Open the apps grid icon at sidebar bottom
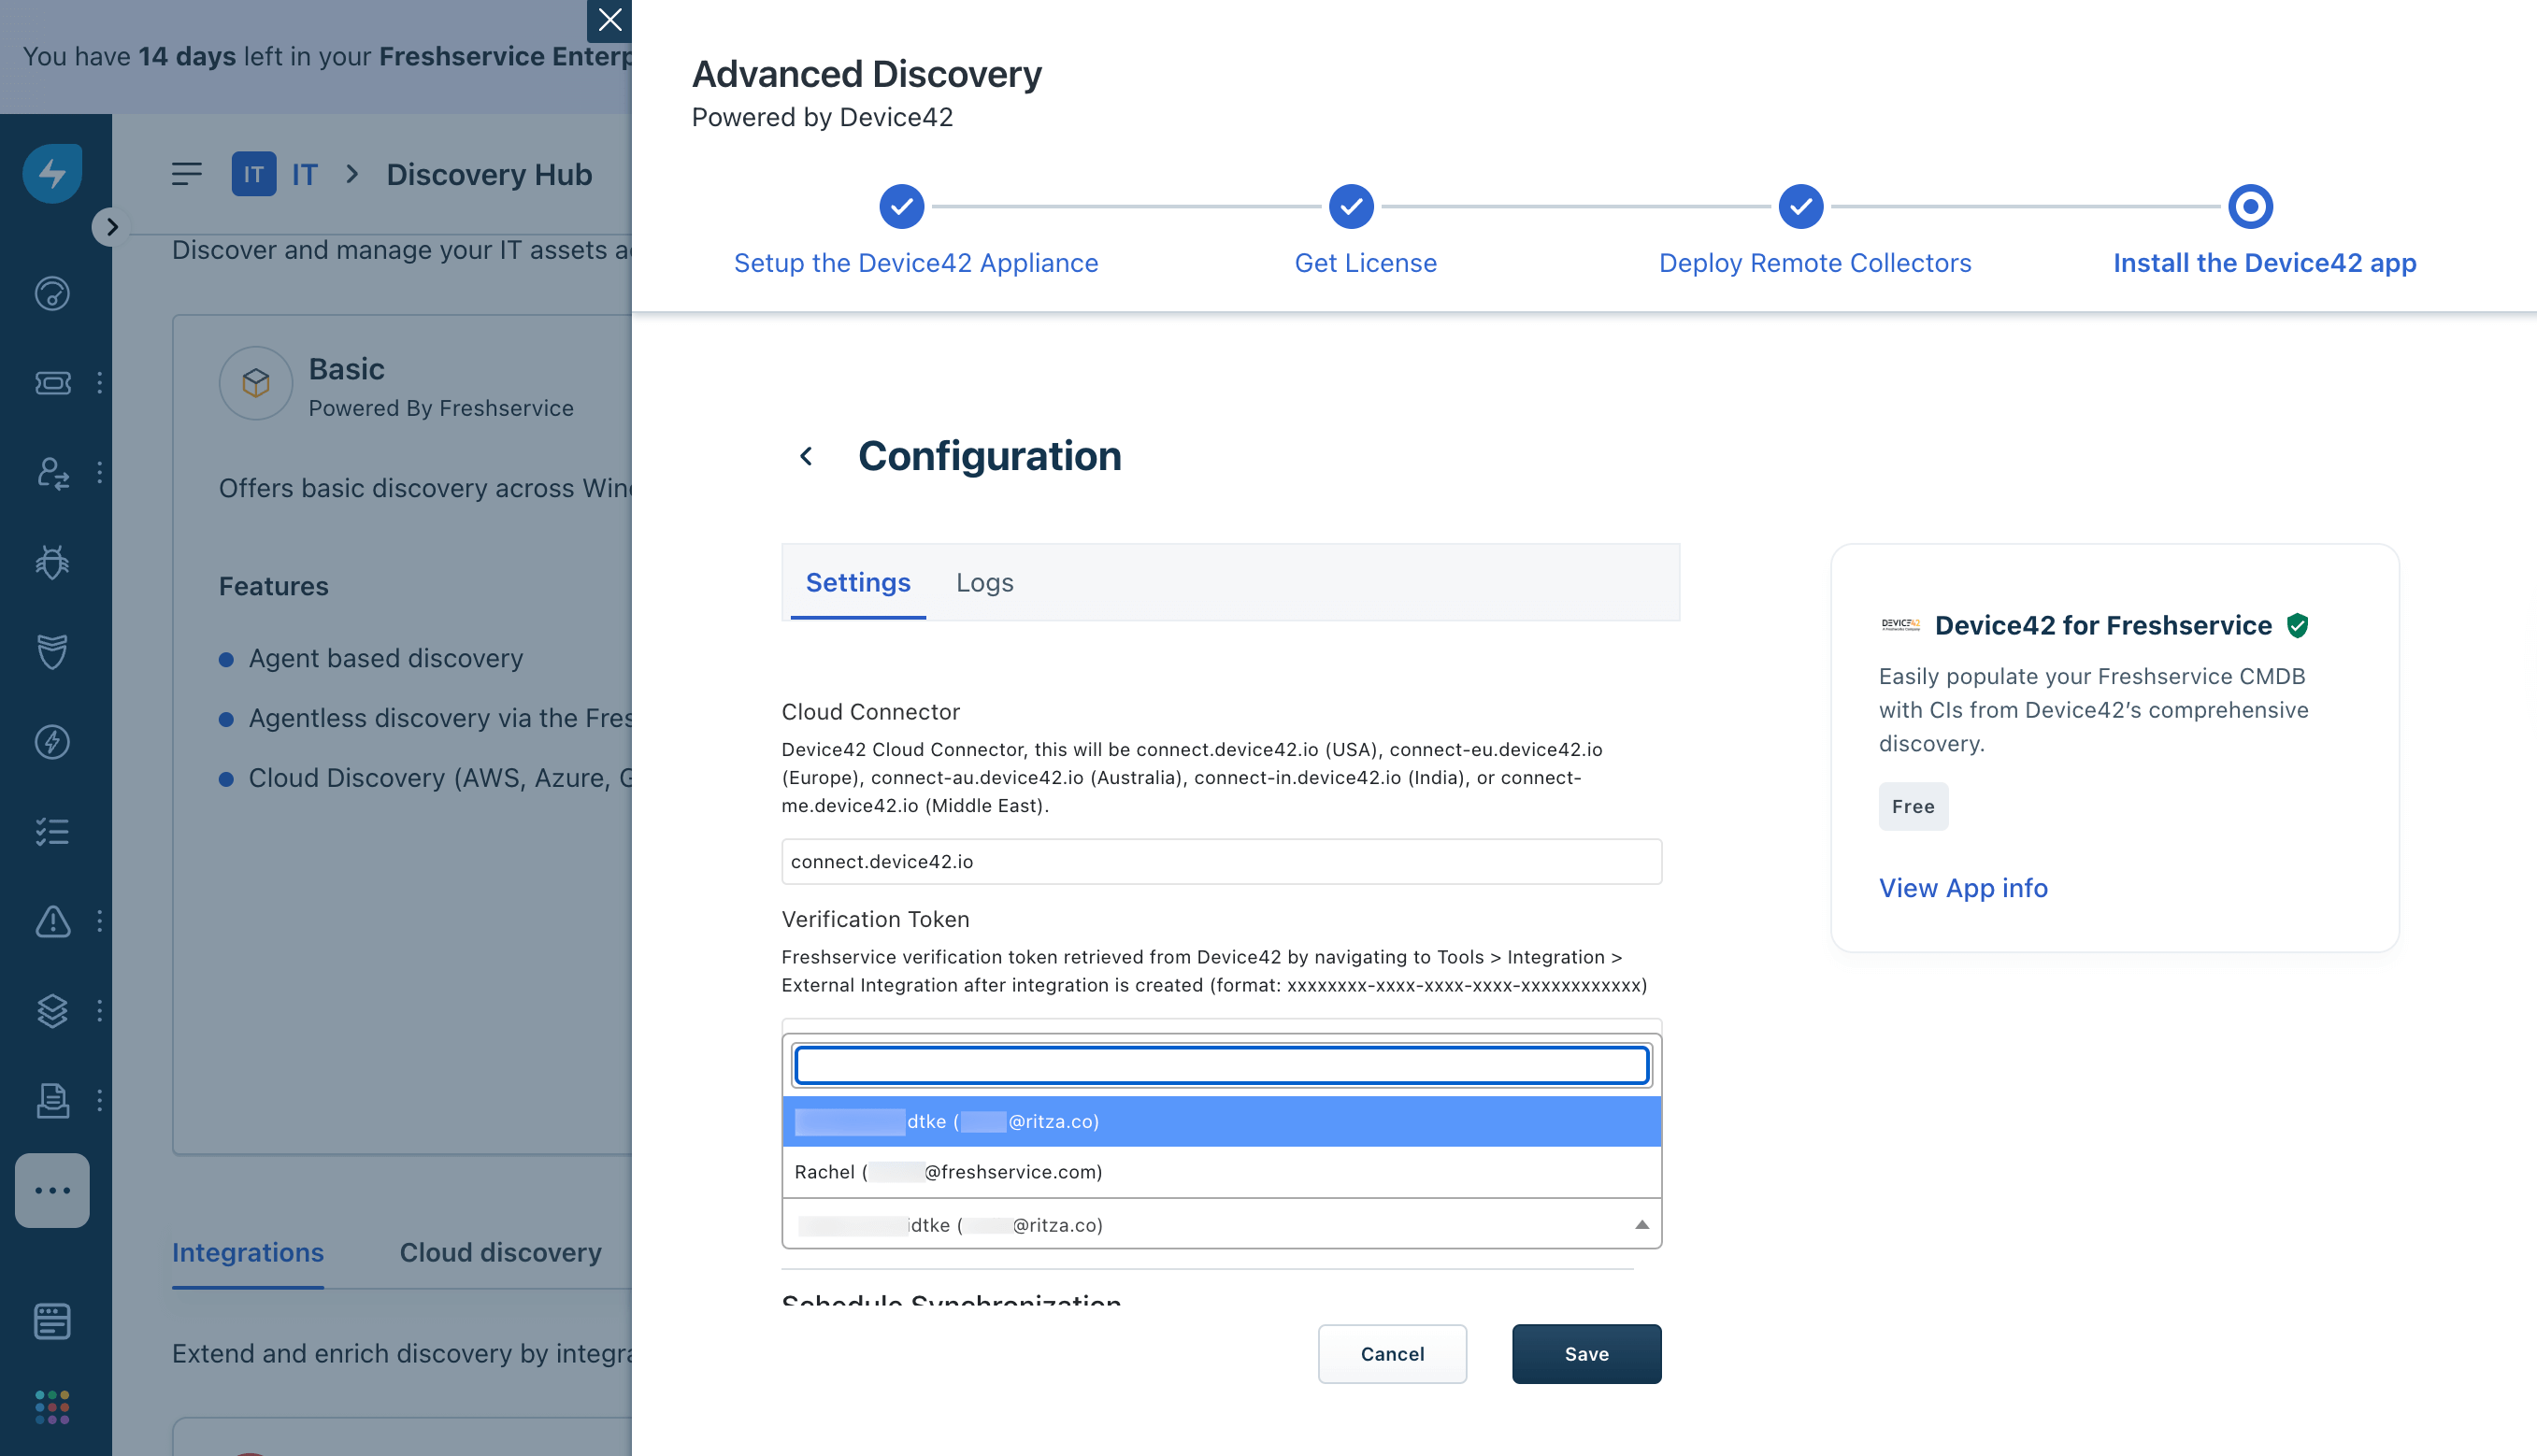The width and height of the screenshot is (2537, 1456). click(52, 1406)
